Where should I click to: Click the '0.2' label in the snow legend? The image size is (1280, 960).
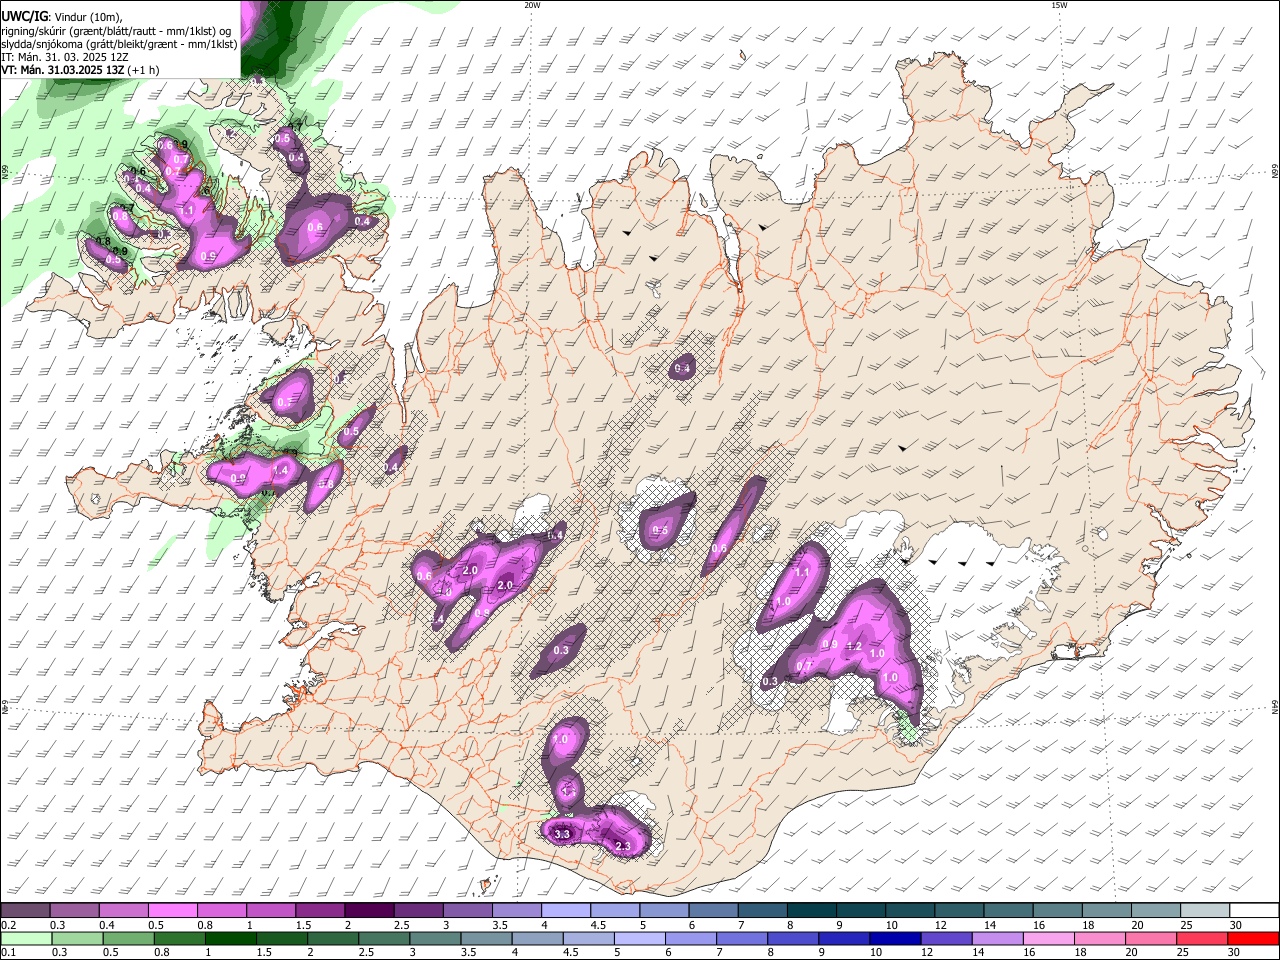(x=9, y=925)
